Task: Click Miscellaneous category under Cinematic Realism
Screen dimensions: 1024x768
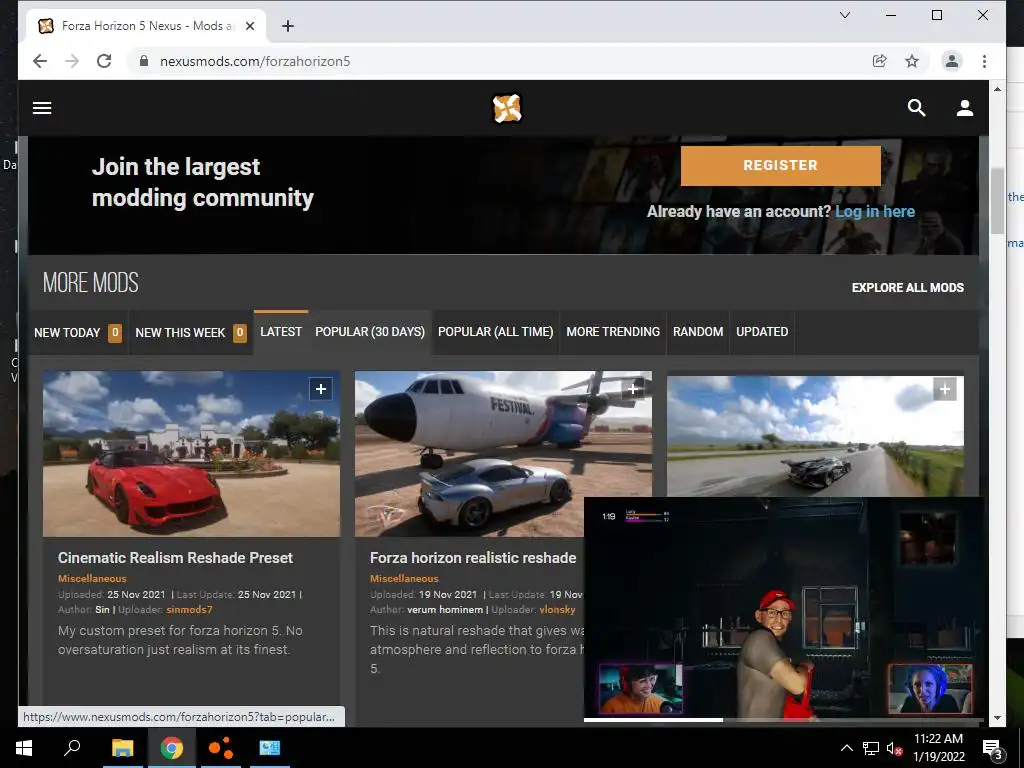Action: (92, 579)
